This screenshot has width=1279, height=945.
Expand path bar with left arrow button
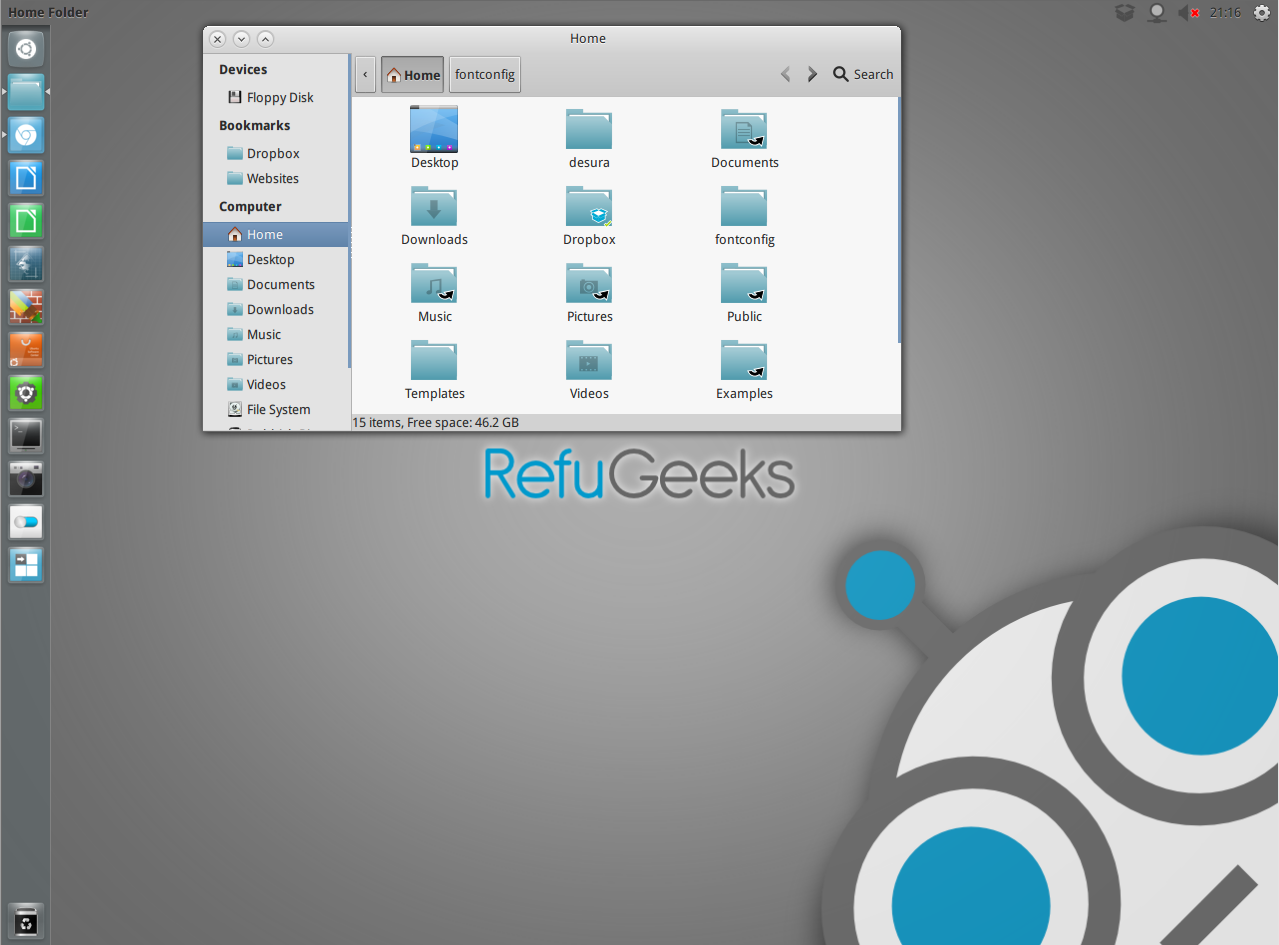tap(365, 75)
